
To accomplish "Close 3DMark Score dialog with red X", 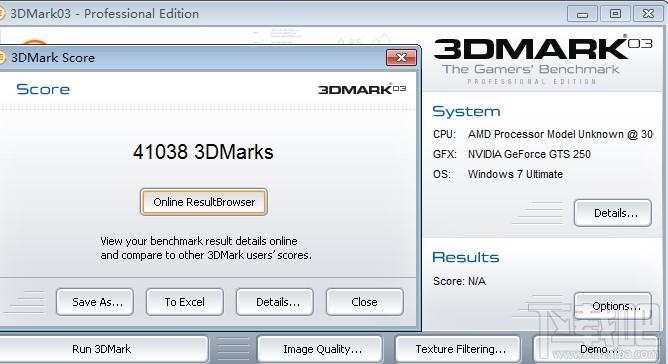I will [401, 58].
